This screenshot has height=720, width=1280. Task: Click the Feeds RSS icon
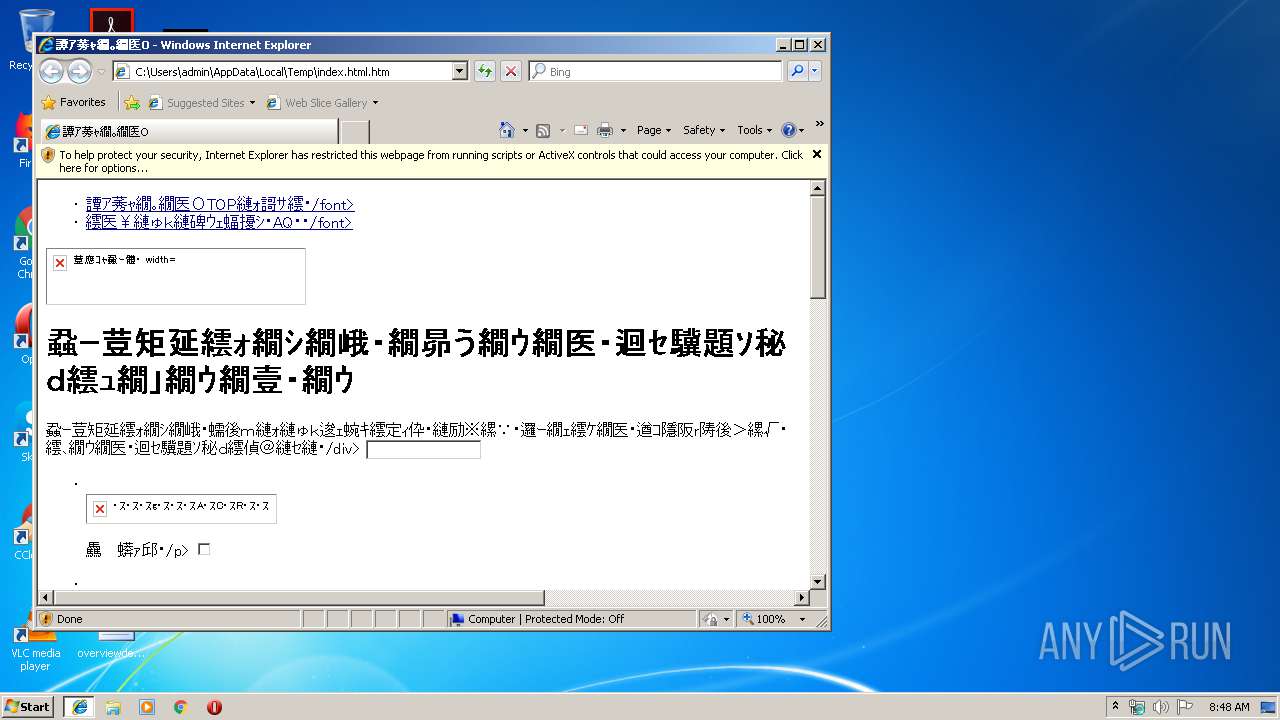click(543, 130)
